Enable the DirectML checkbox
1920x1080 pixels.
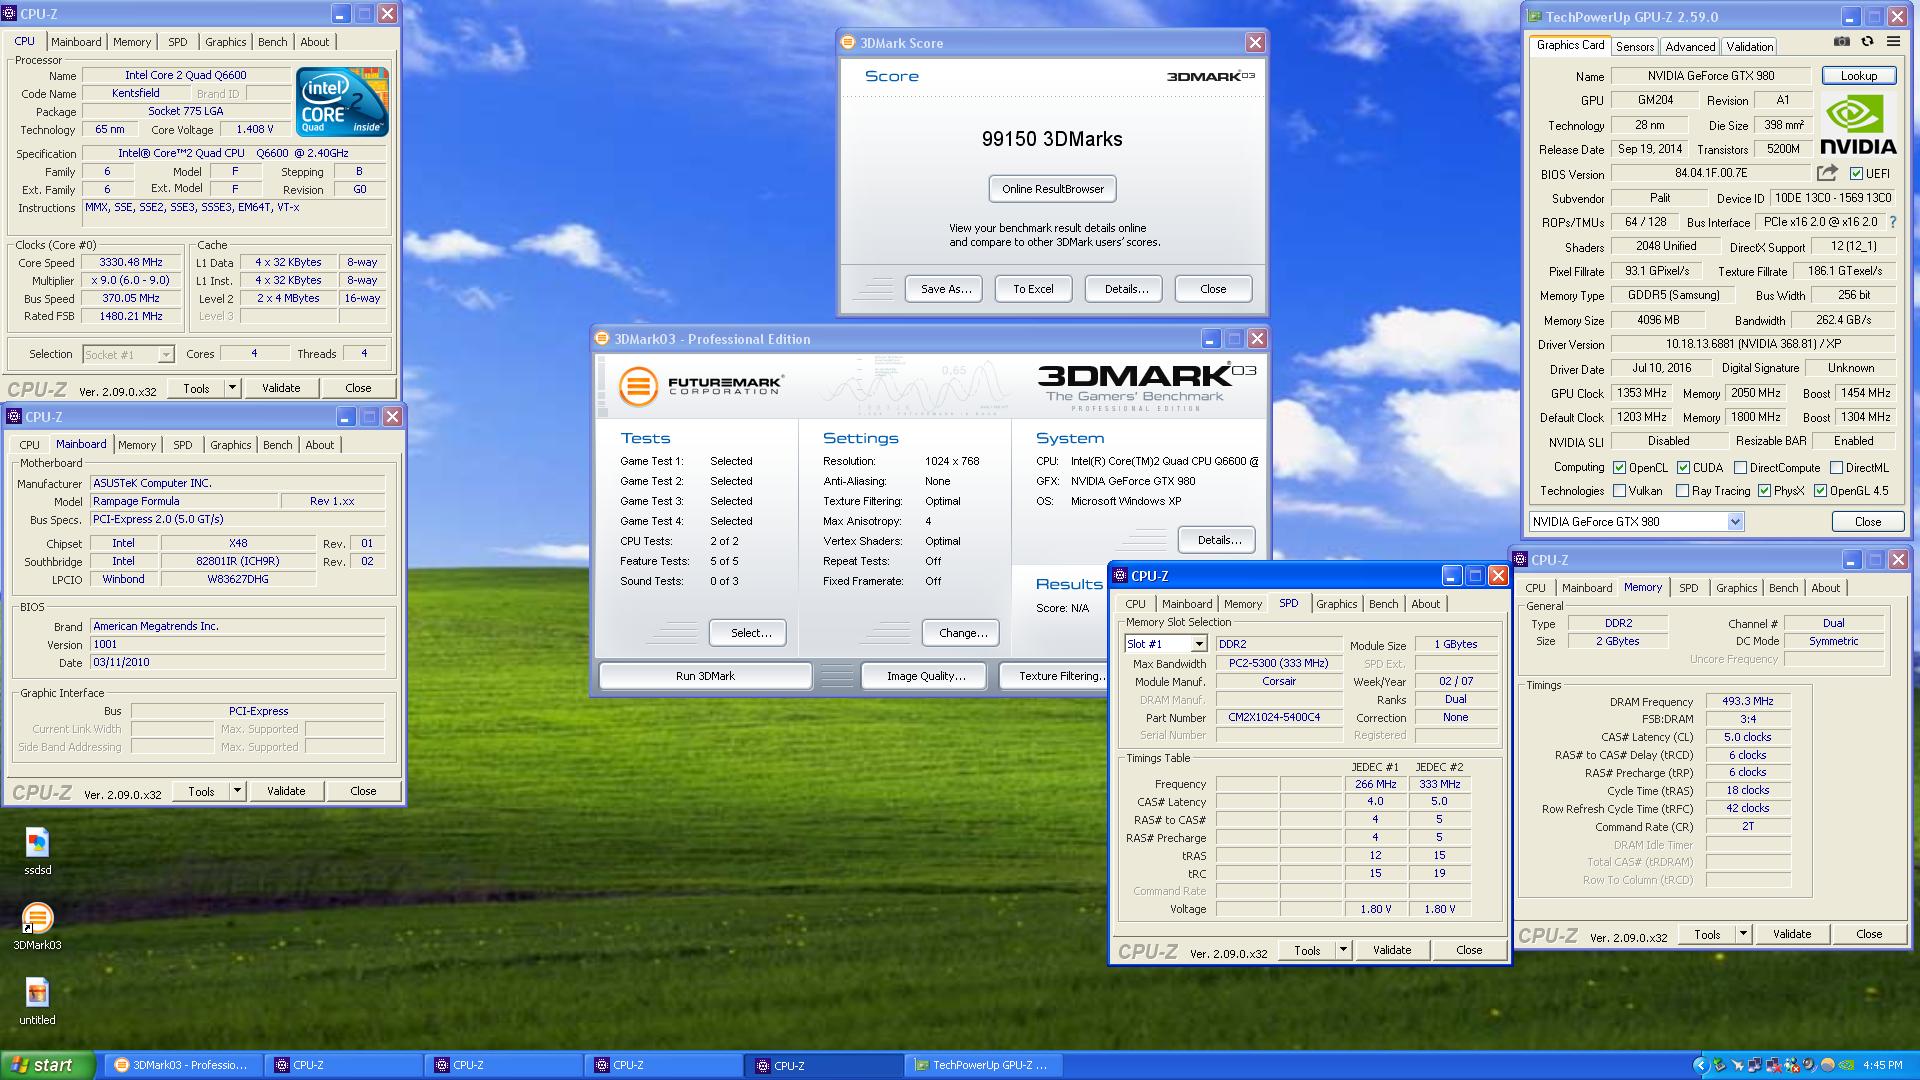[1836, 467]
